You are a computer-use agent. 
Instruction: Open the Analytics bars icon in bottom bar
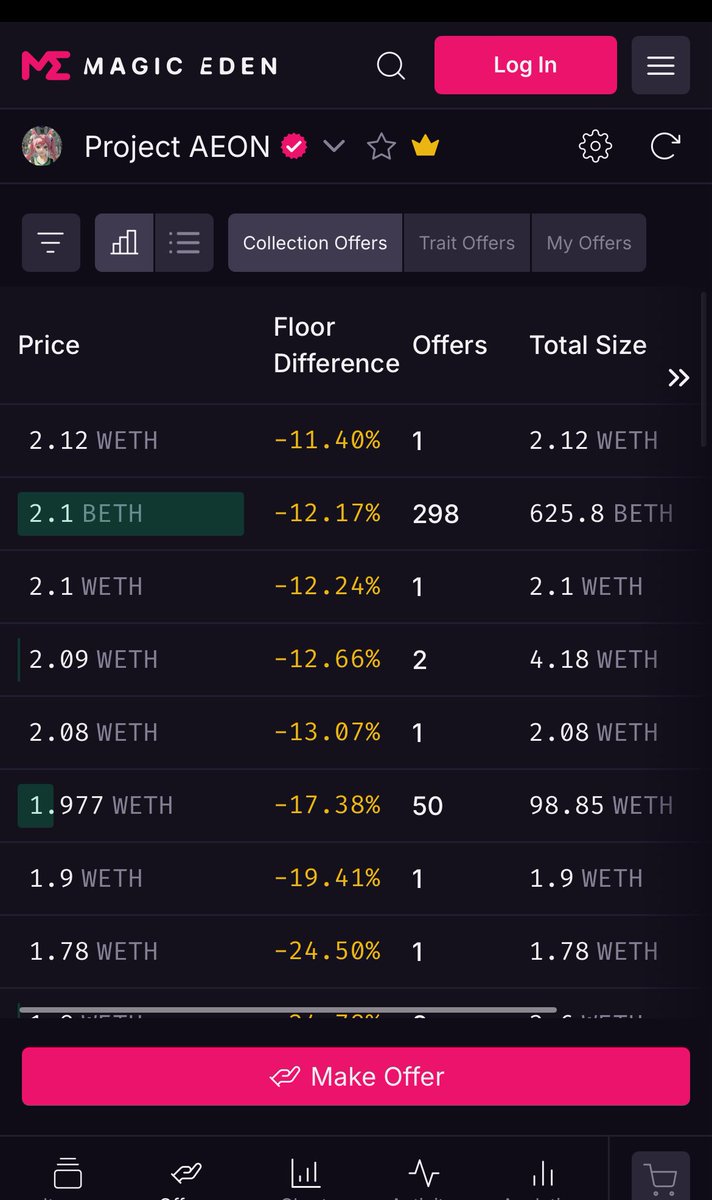[543, 1172]
